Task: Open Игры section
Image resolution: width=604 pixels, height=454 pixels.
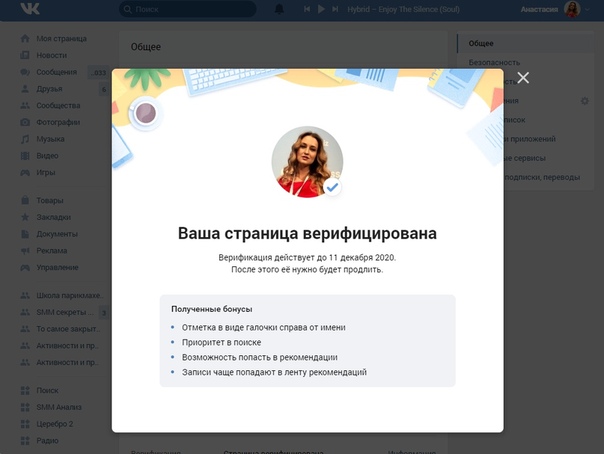Action: click(x=45, y=173)
